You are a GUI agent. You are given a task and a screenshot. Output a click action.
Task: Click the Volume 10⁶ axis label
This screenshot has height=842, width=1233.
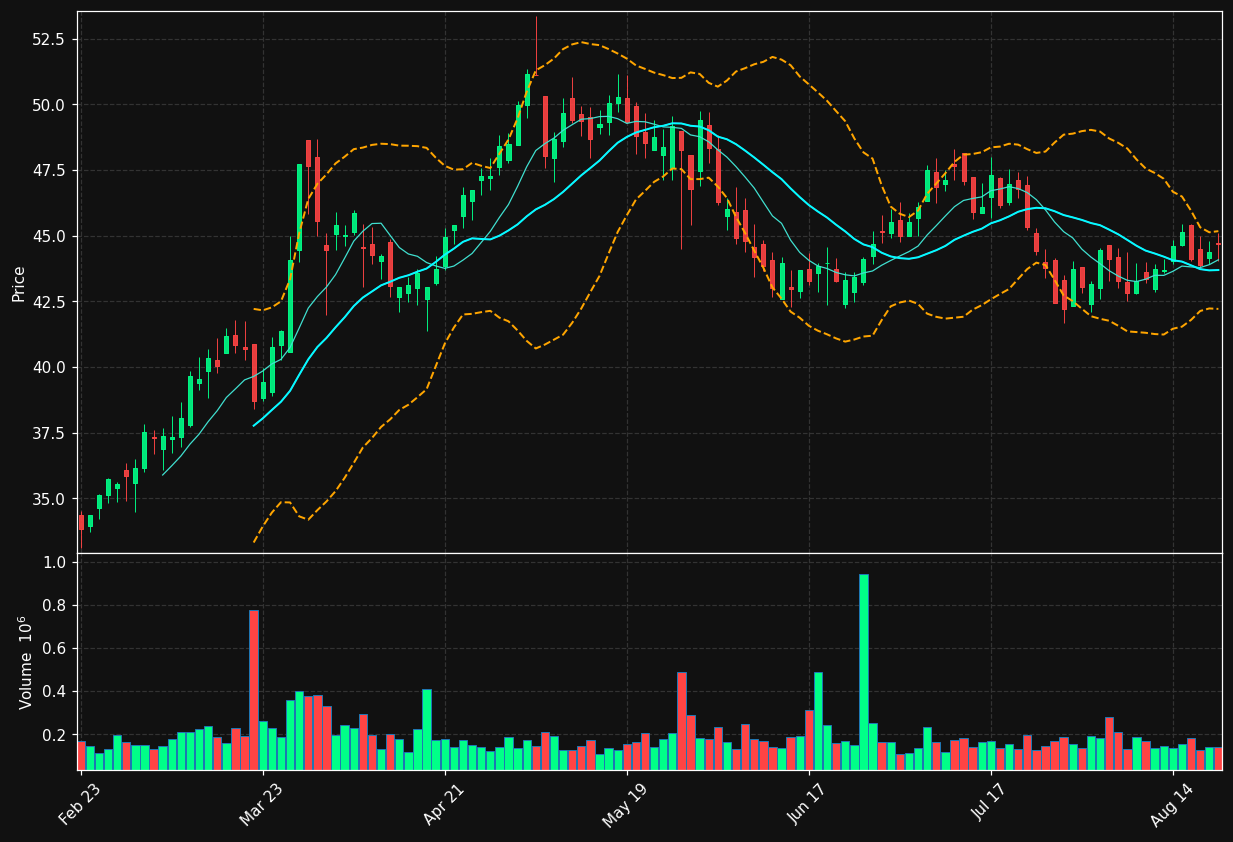(x=25, y=662)
